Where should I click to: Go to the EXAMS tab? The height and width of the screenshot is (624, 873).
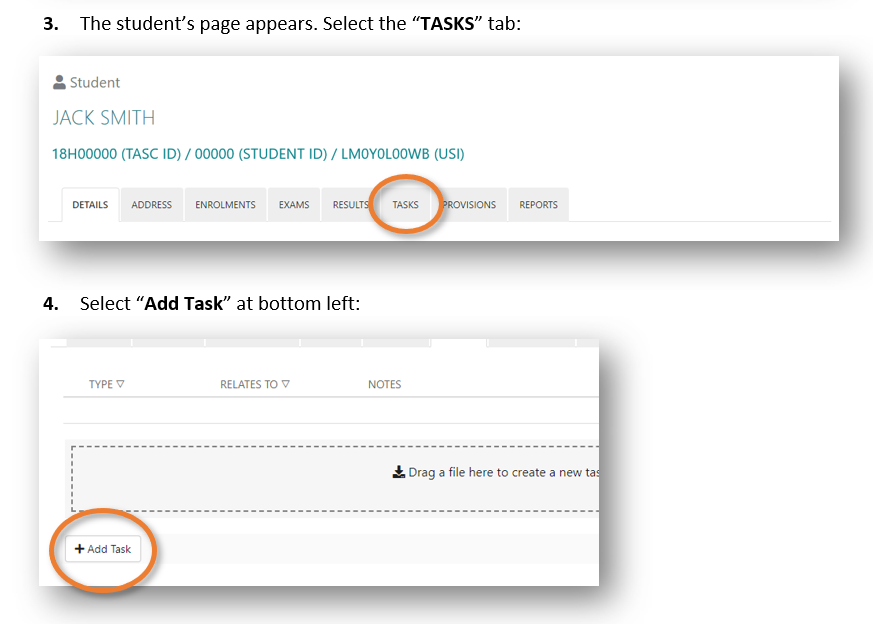point(294,205)
